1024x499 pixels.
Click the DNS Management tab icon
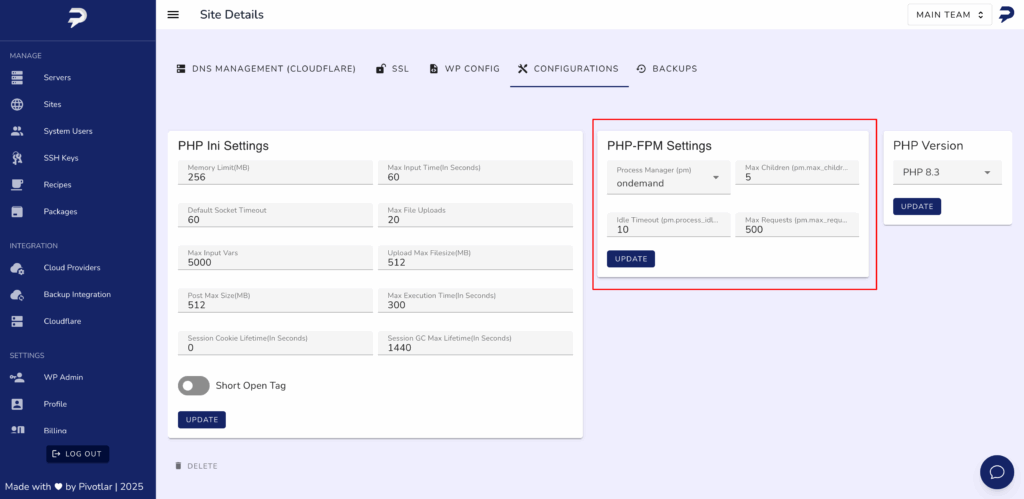click(181, 69)
